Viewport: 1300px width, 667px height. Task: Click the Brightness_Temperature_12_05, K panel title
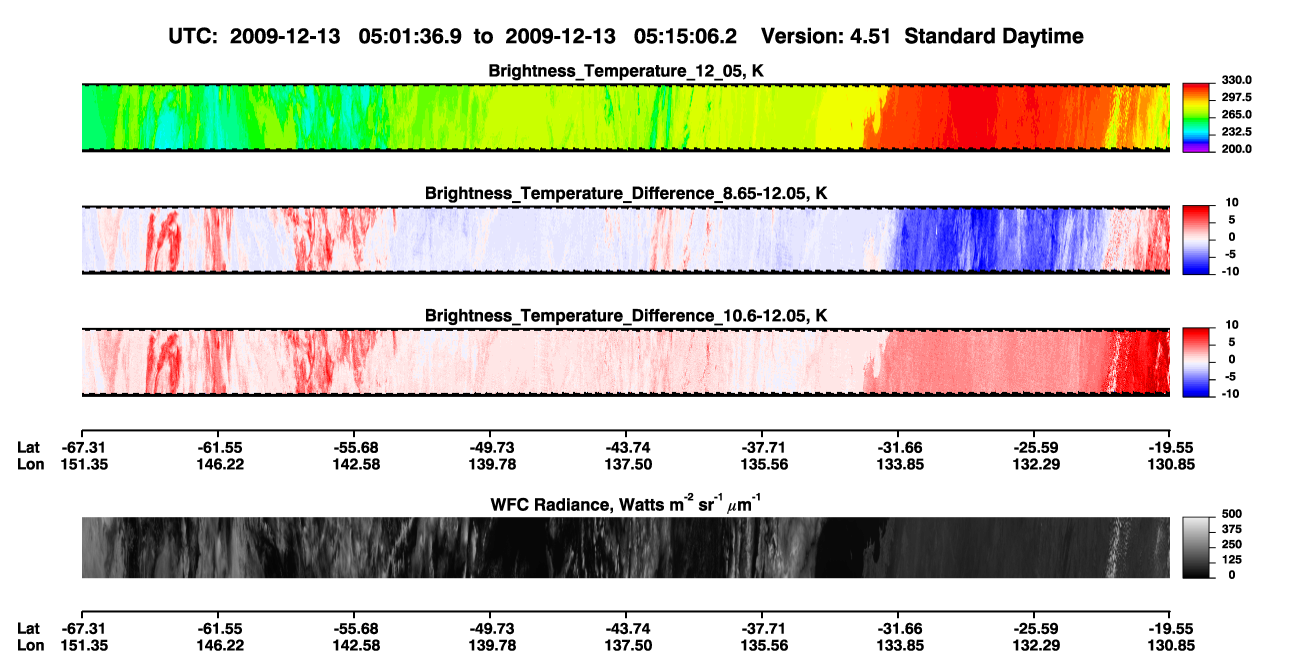pyautogui.click(x=626, y=71)
